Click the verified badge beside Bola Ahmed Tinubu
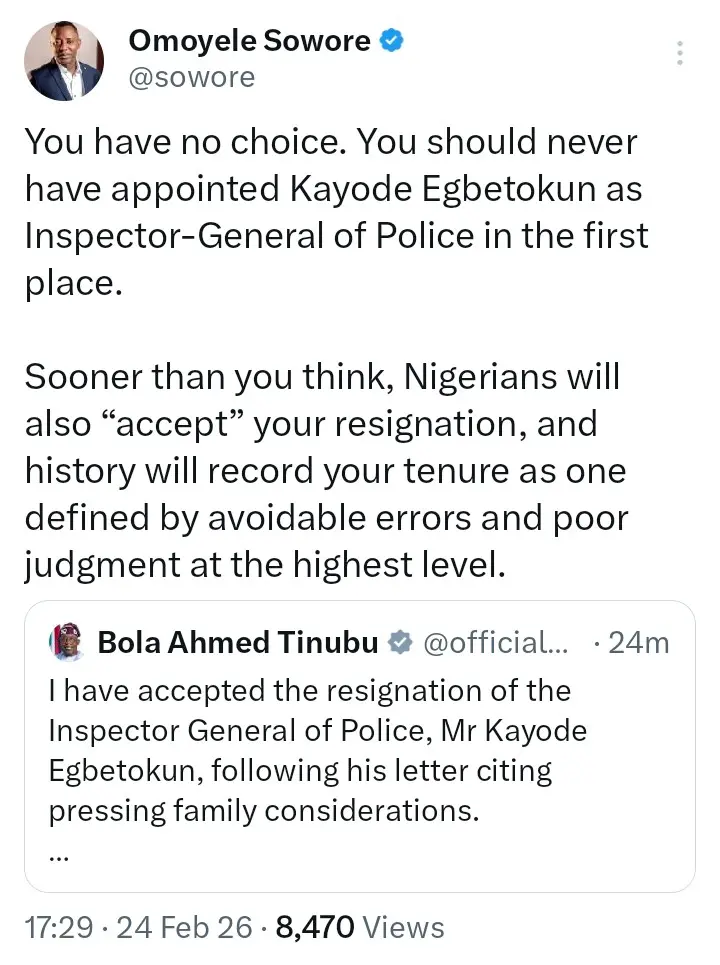The width and height of the screenshot is (720, 965). 399,642
